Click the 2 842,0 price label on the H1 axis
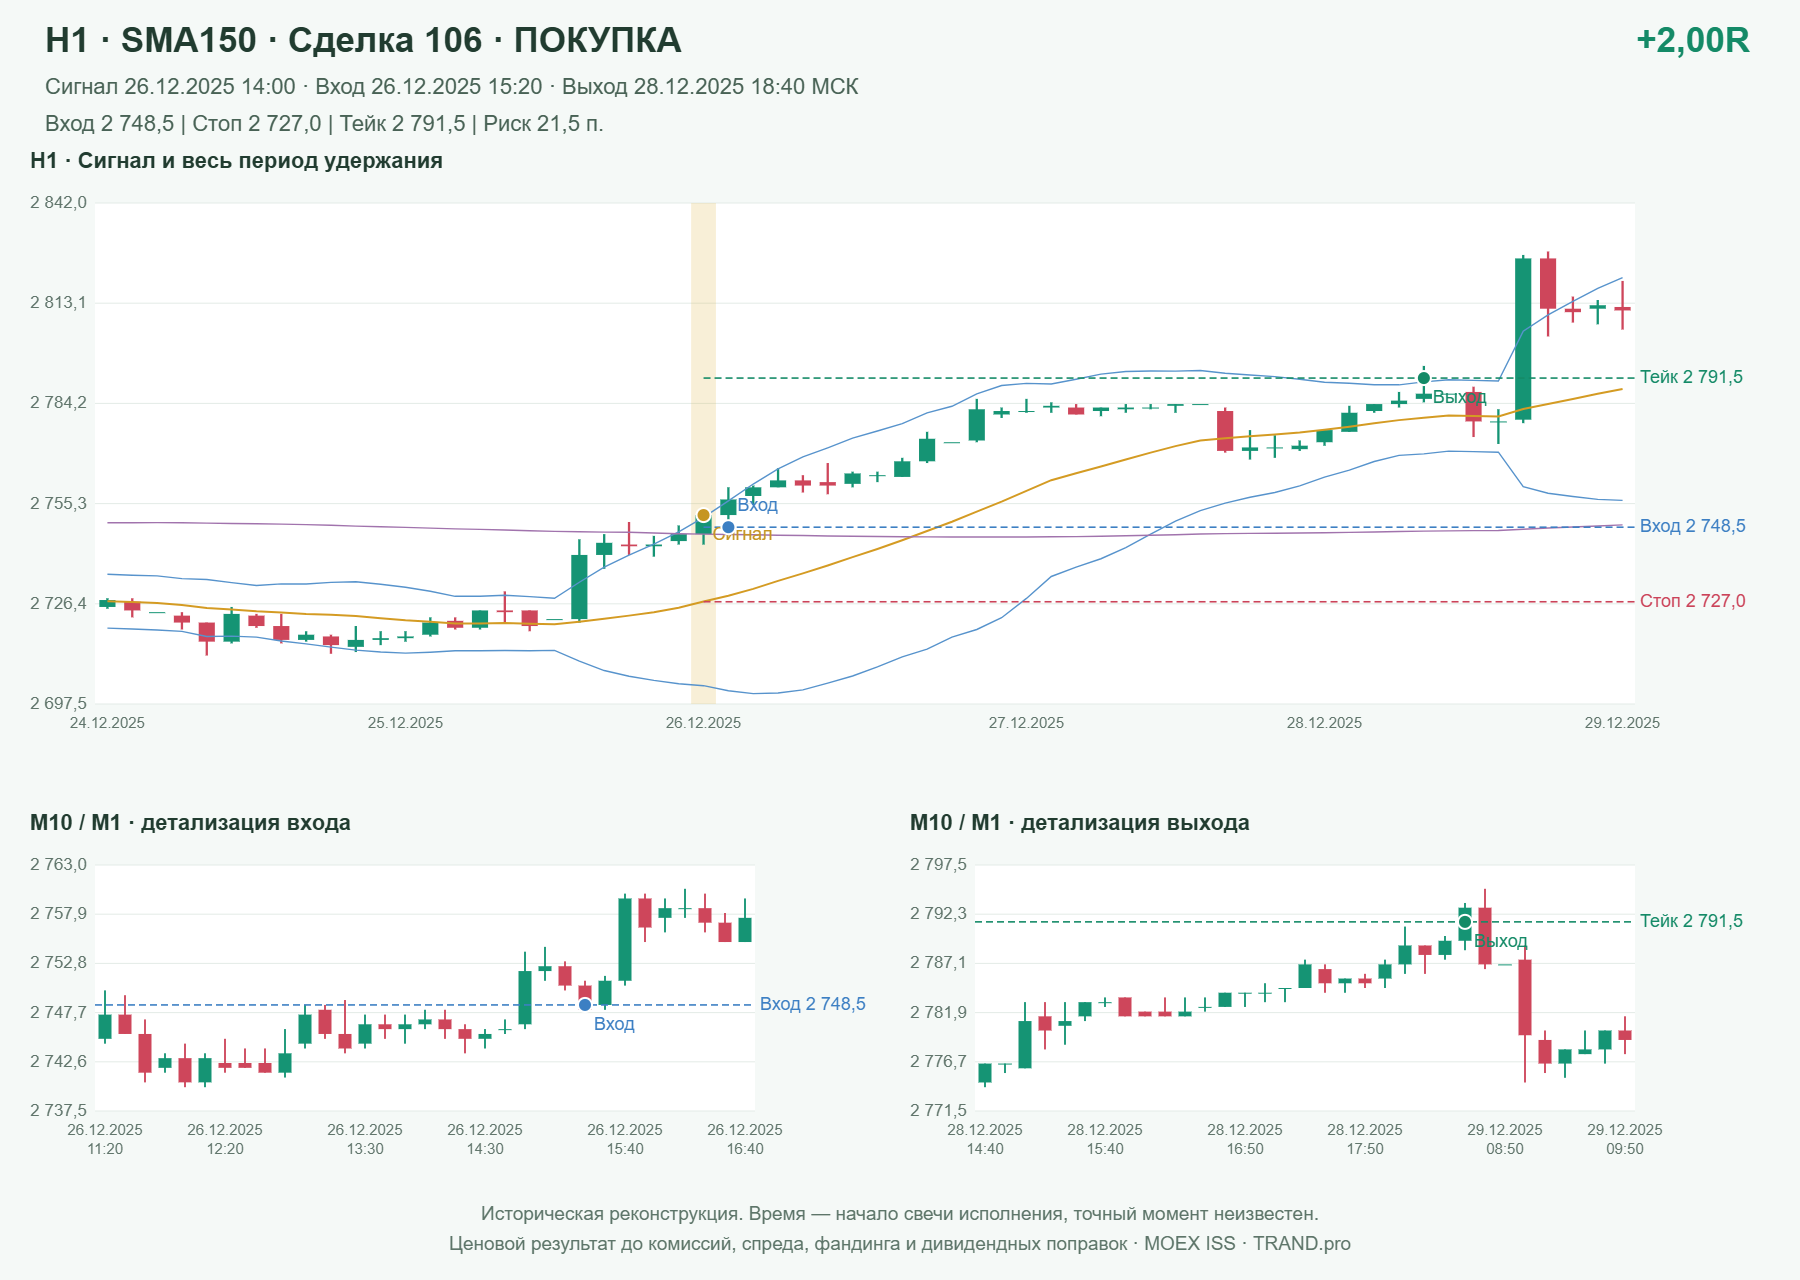The height and width of the screenshot is (1280, 1800). pyautogui.click(x=59, y=203)
